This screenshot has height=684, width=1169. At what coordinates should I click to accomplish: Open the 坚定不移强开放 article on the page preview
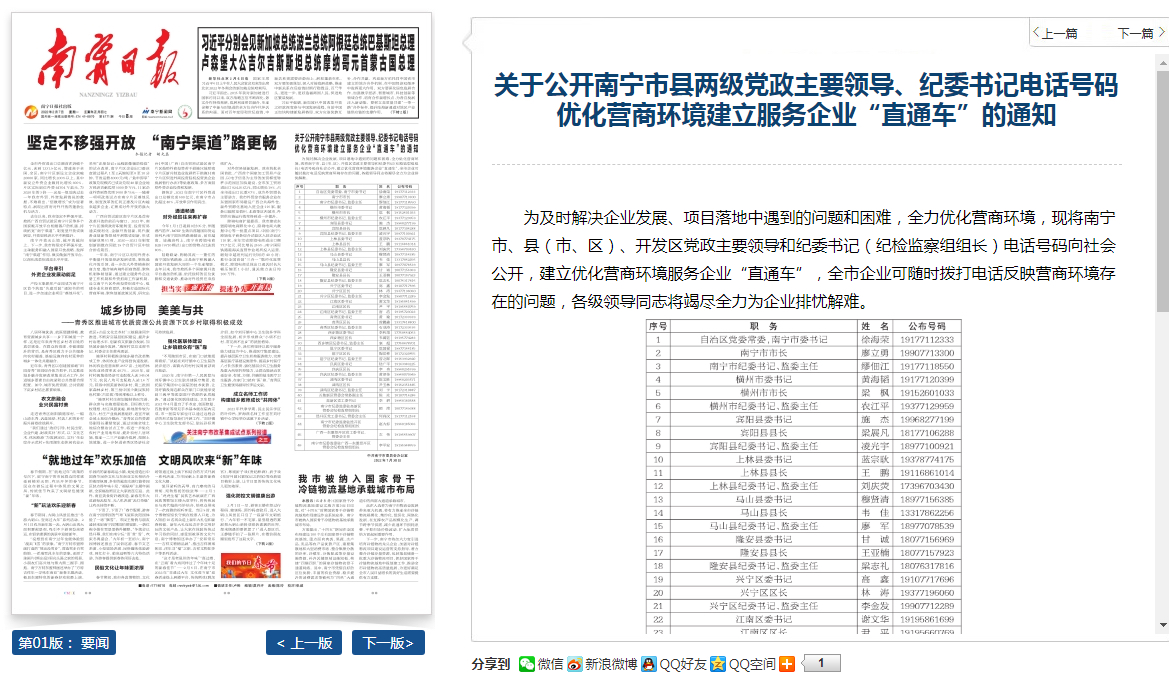coord(152,142)
